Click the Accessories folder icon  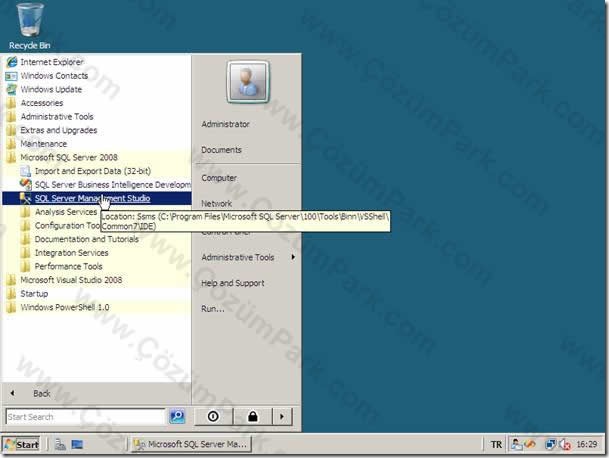[x=11, y=103]
